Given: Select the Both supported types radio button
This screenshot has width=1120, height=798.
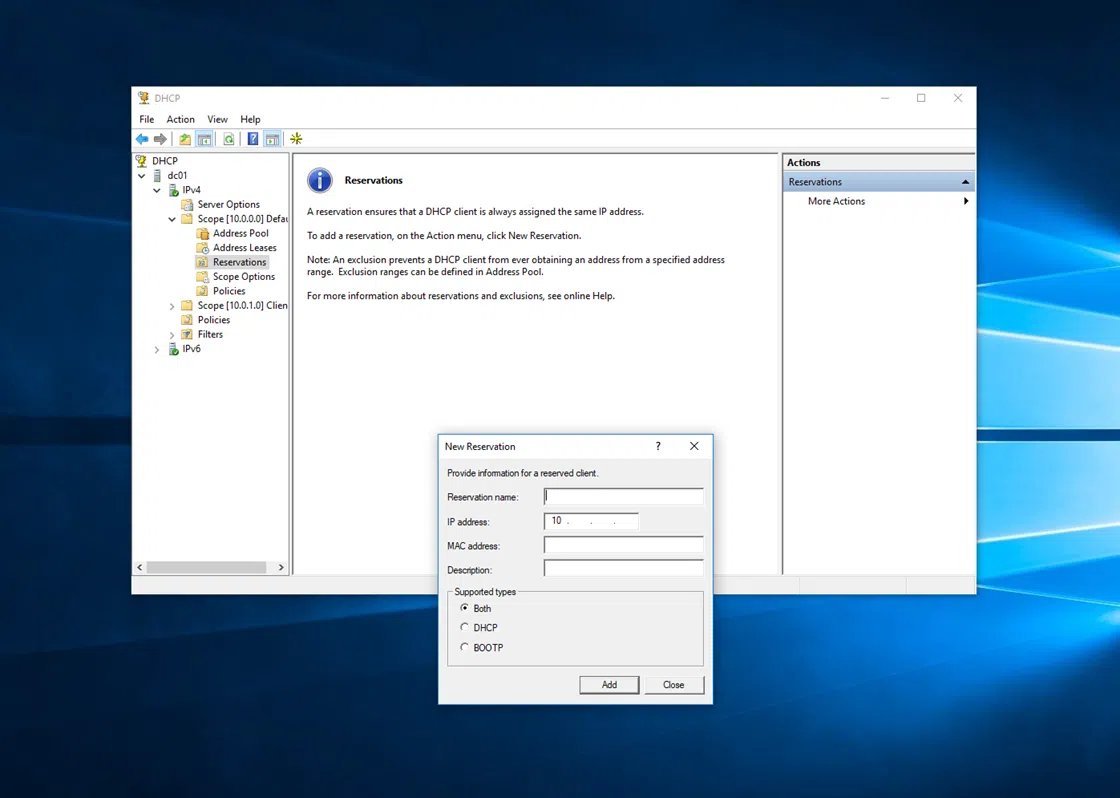Looking at the screenshot, I should [464, 608].
